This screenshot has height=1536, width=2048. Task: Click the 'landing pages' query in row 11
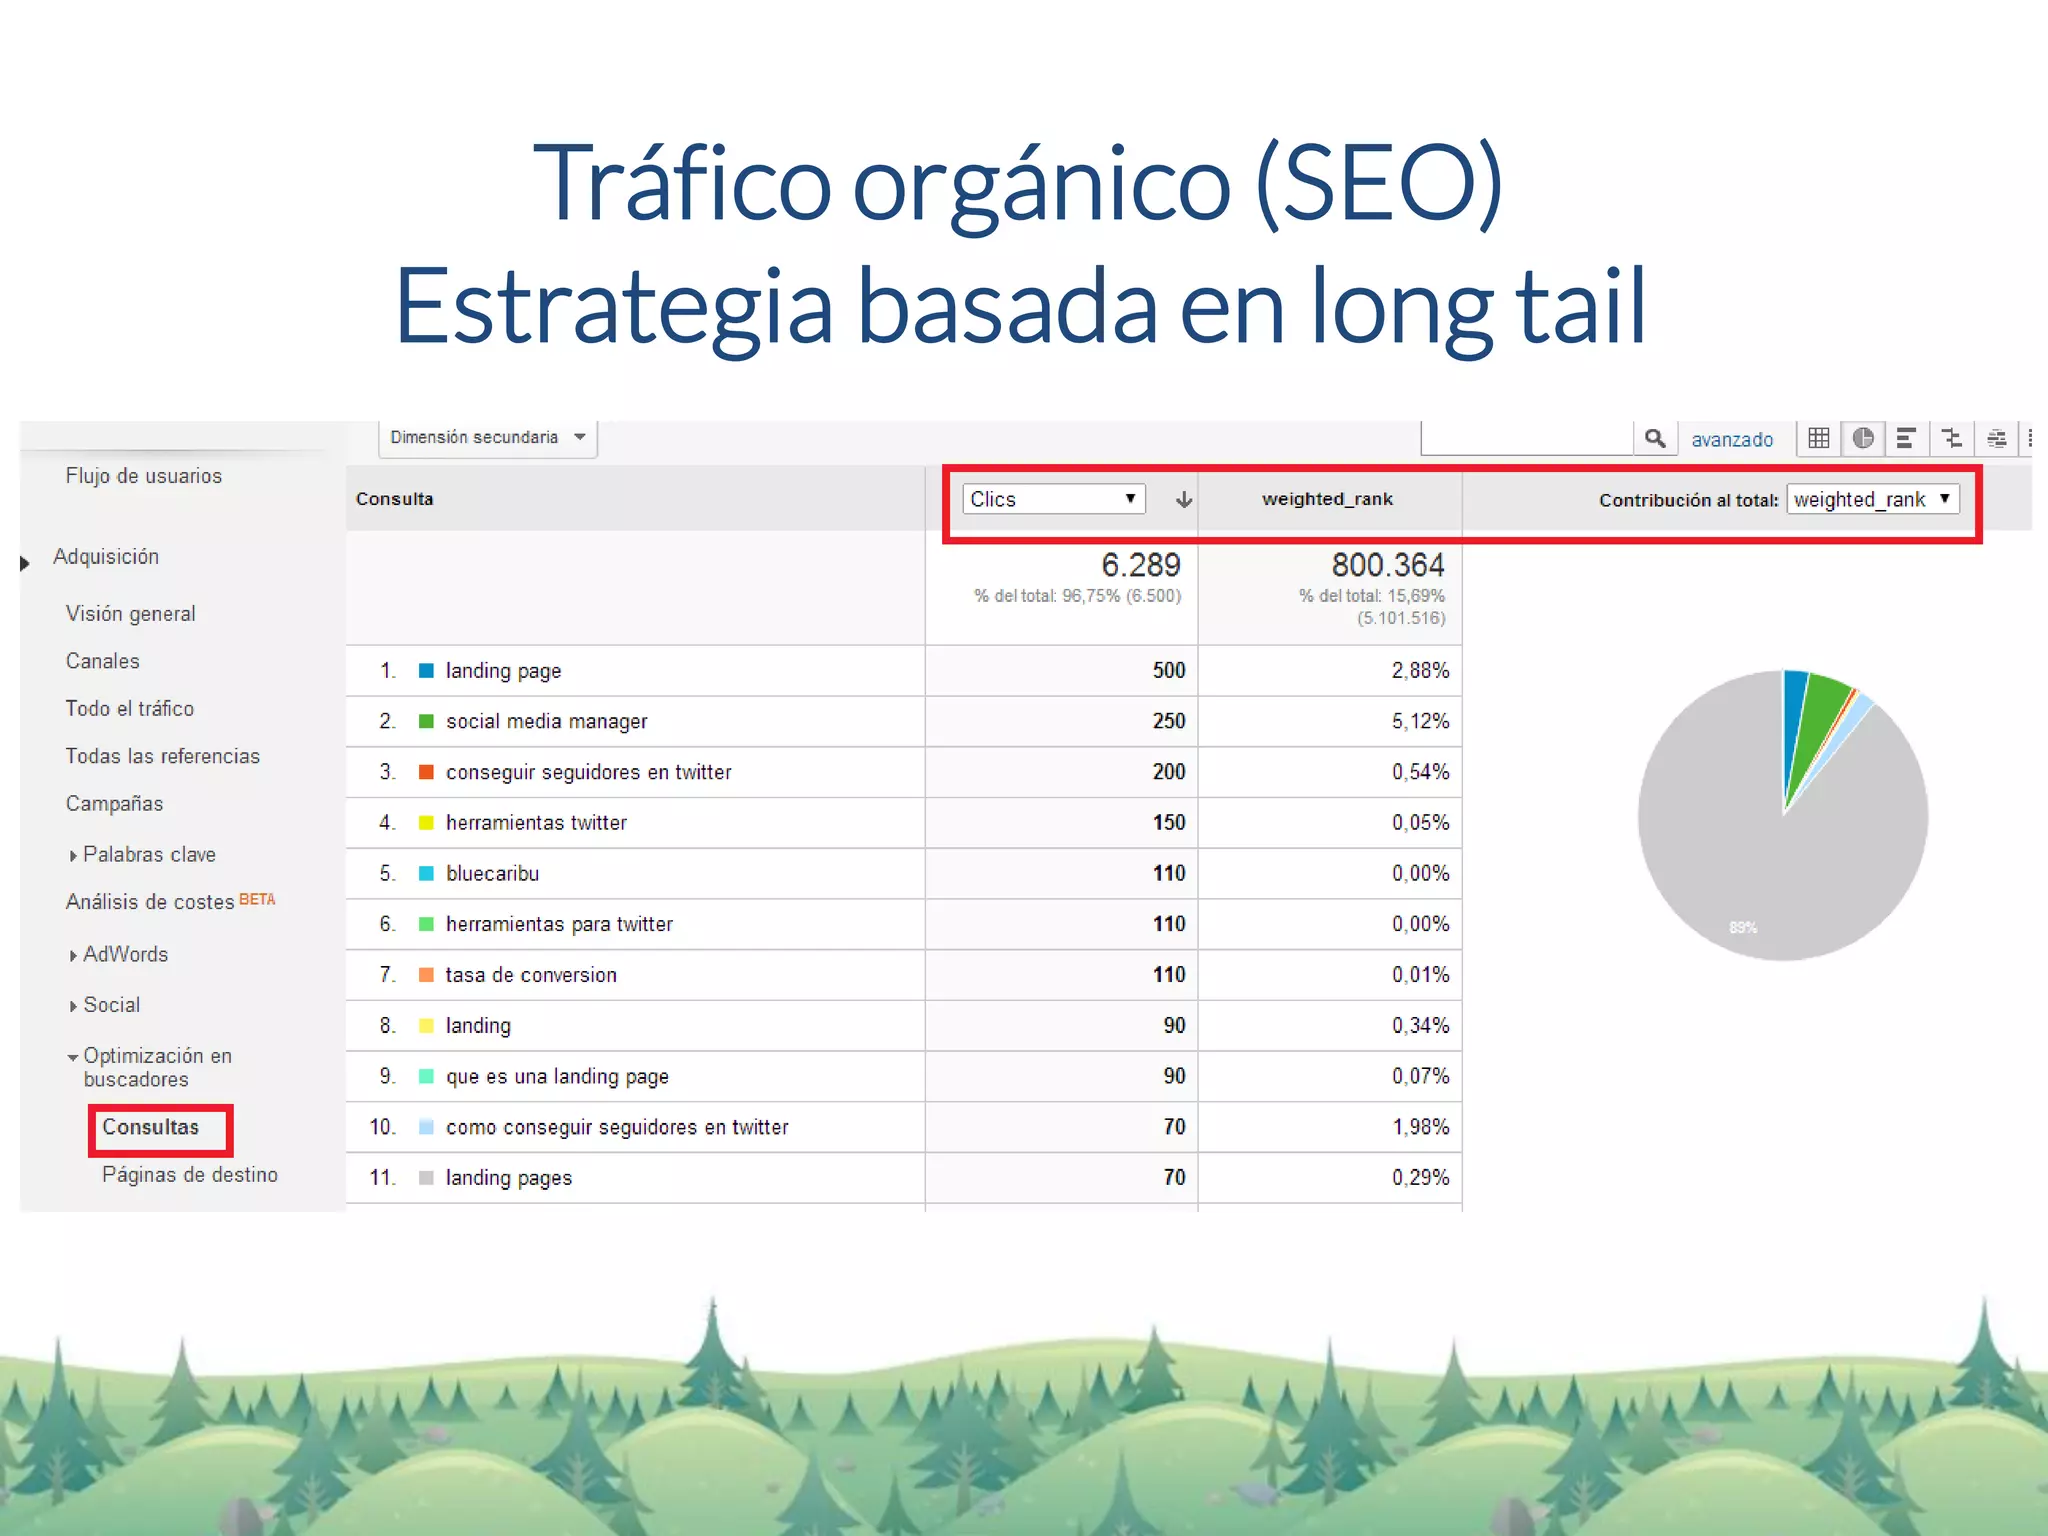(x=509, y=1178)
